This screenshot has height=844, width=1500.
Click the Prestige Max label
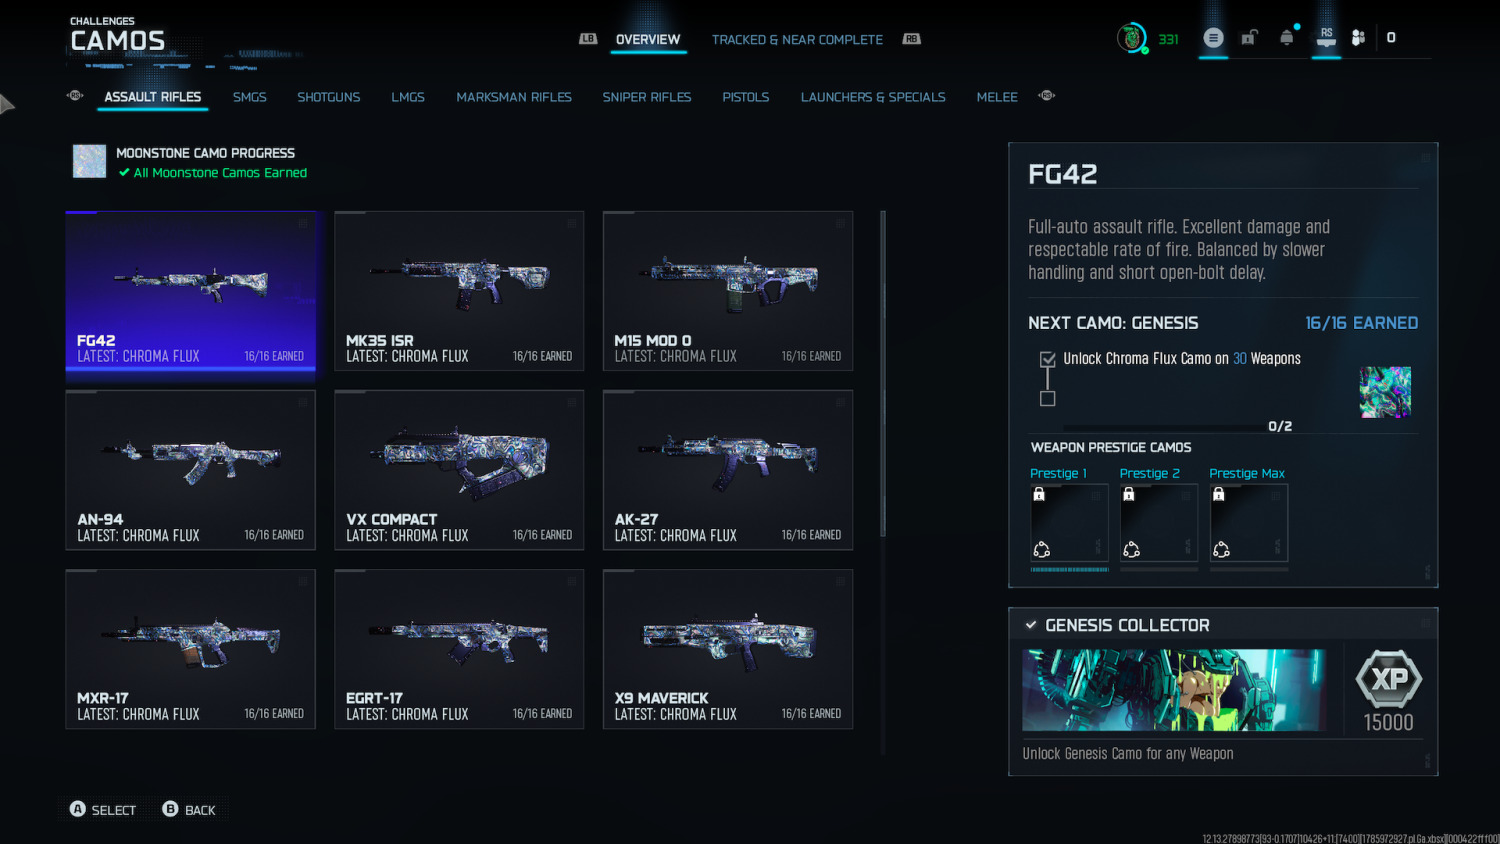(x=1247, y=473)
